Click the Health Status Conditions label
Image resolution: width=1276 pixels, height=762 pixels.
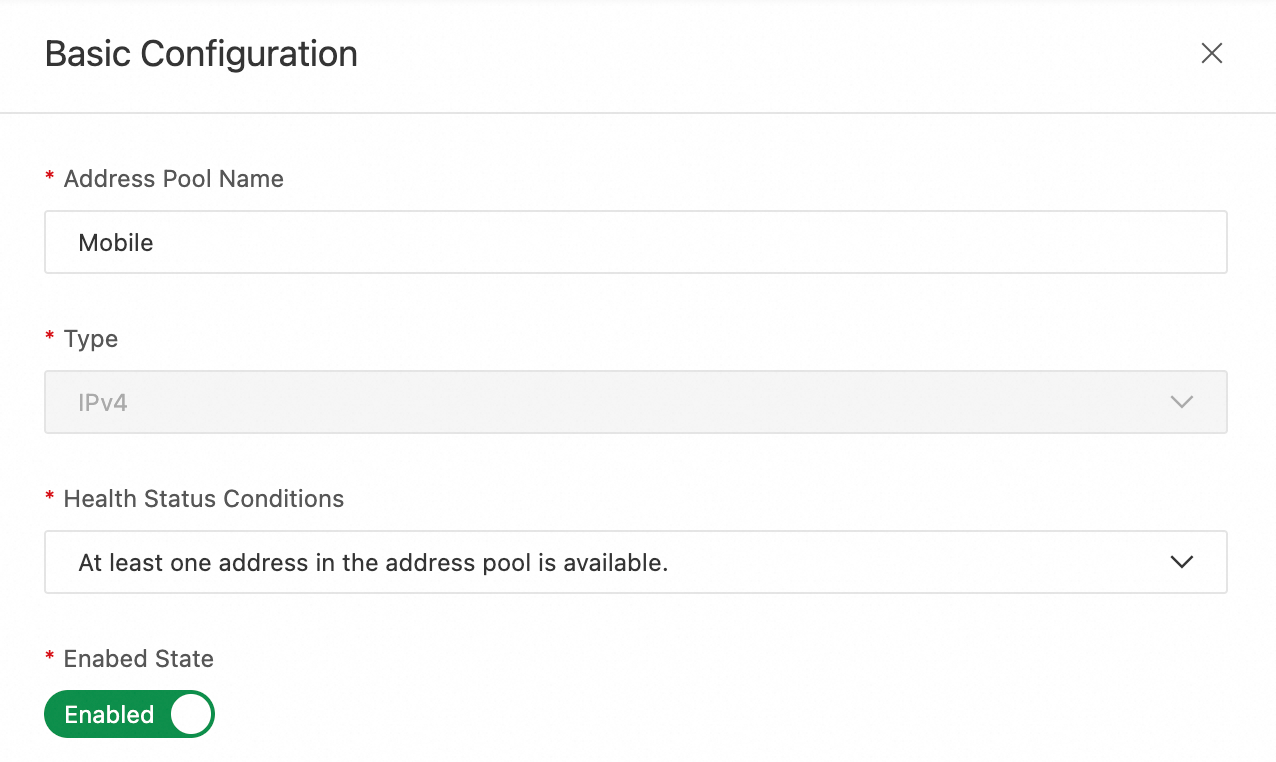[203, 499]
